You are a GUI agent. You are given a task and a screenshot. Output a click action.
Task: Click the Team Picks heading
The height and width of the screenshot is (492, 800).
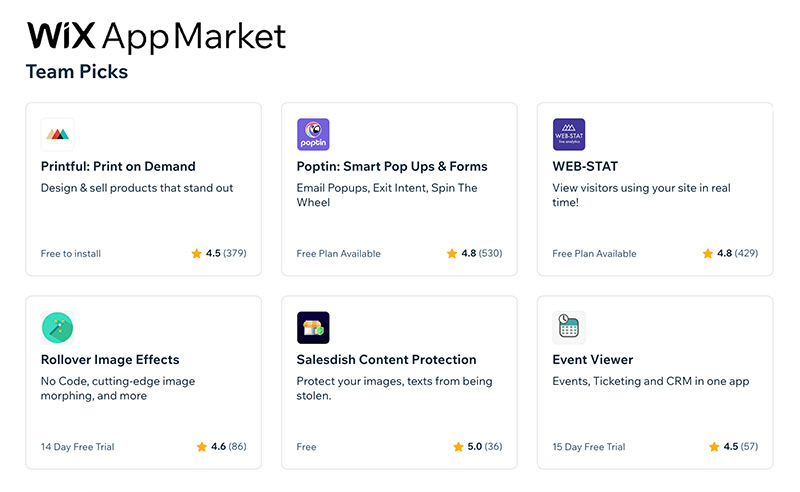[x=76, y=72]
